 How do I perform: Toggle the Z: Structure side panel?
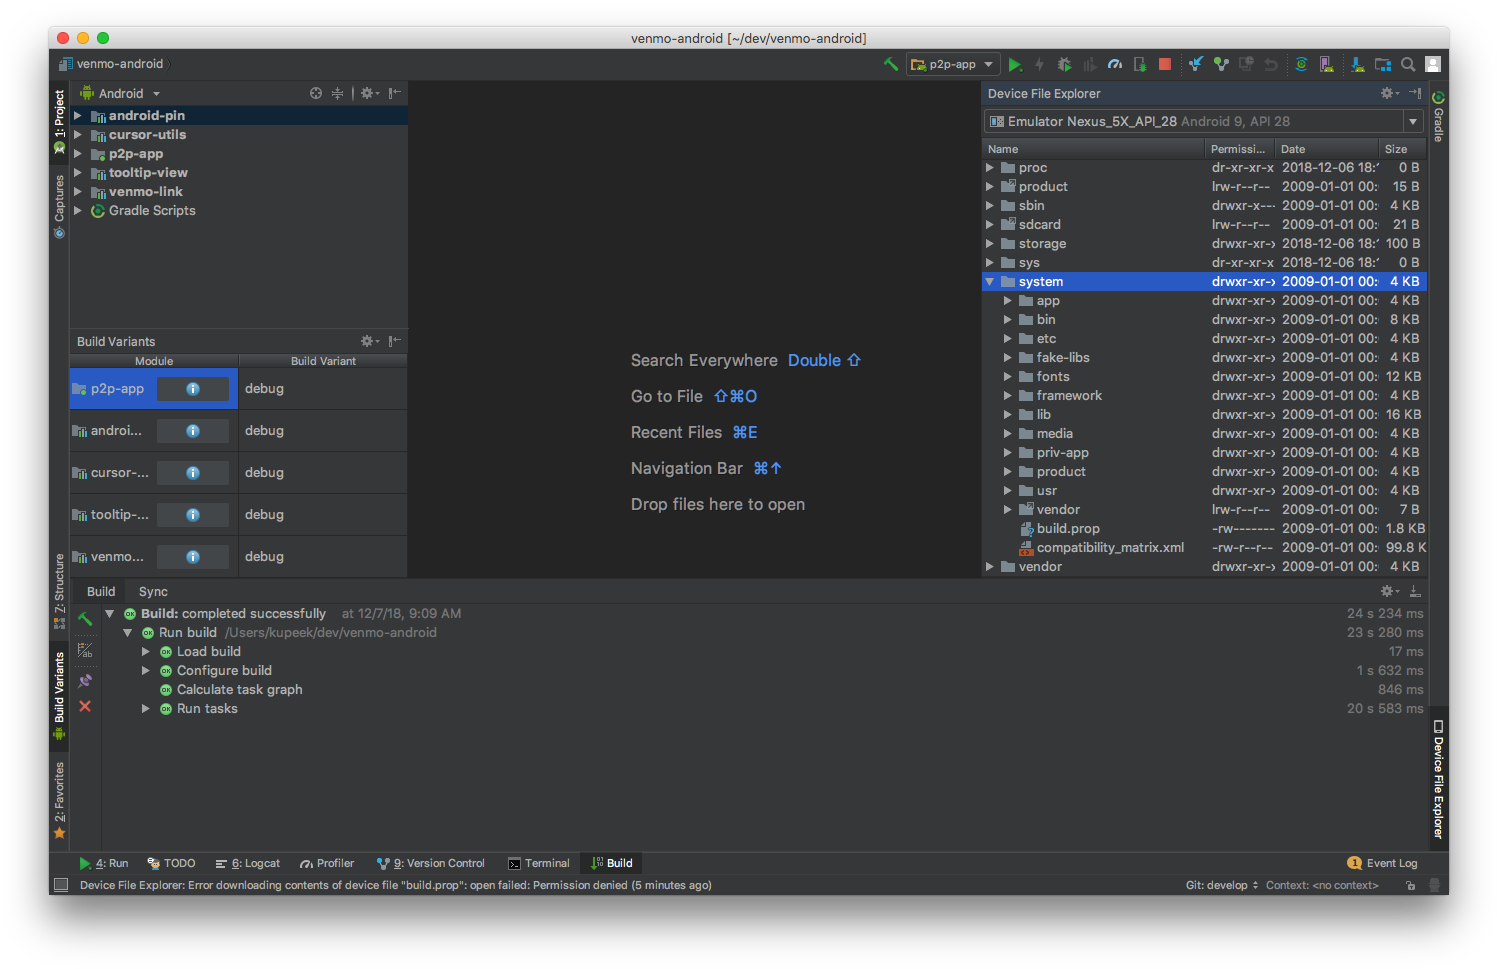59,590
